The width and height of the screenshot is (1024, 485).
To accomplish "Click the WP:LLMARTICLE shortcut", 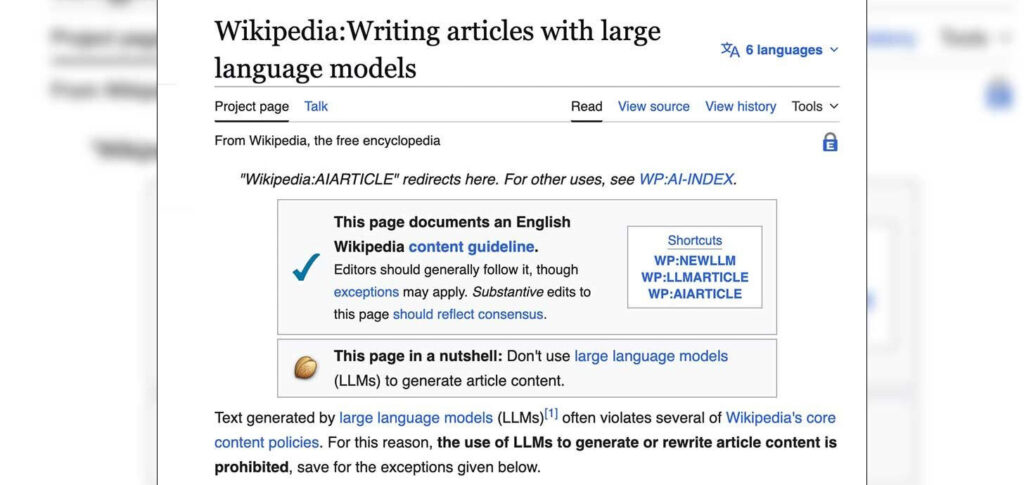I will click(695, 277).
